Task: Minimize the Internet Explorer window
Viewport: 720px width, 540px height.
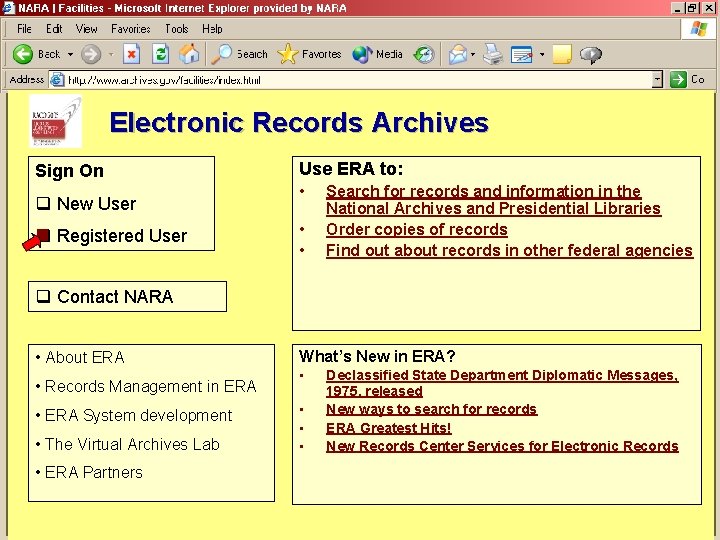Action: tap(677, 8)
